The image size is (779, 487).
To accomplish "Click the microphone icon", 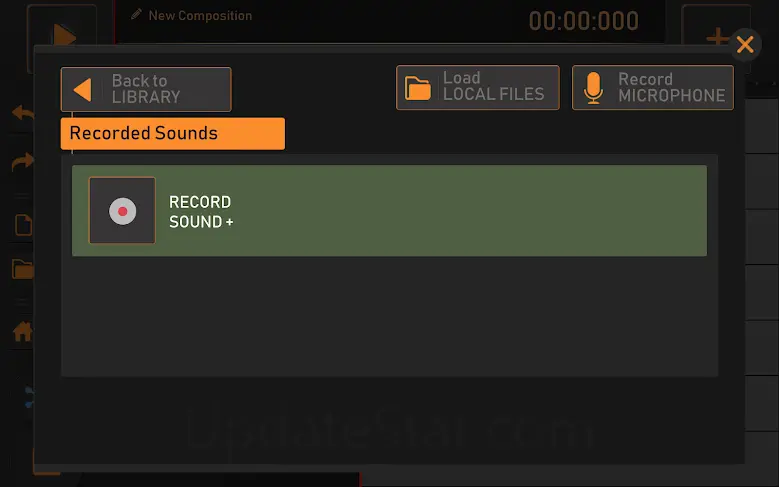I will coord(593,88).
